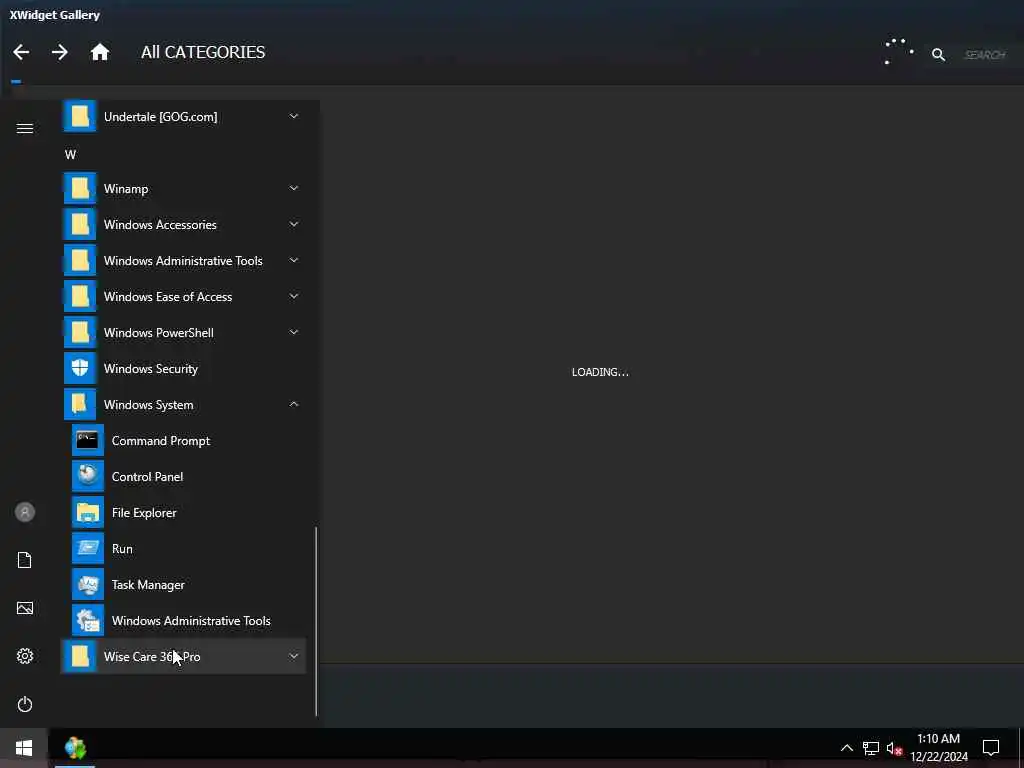This screenshot has width=1024, height=768.
Task: Start Task Manager
Action: tap(183, 584)
